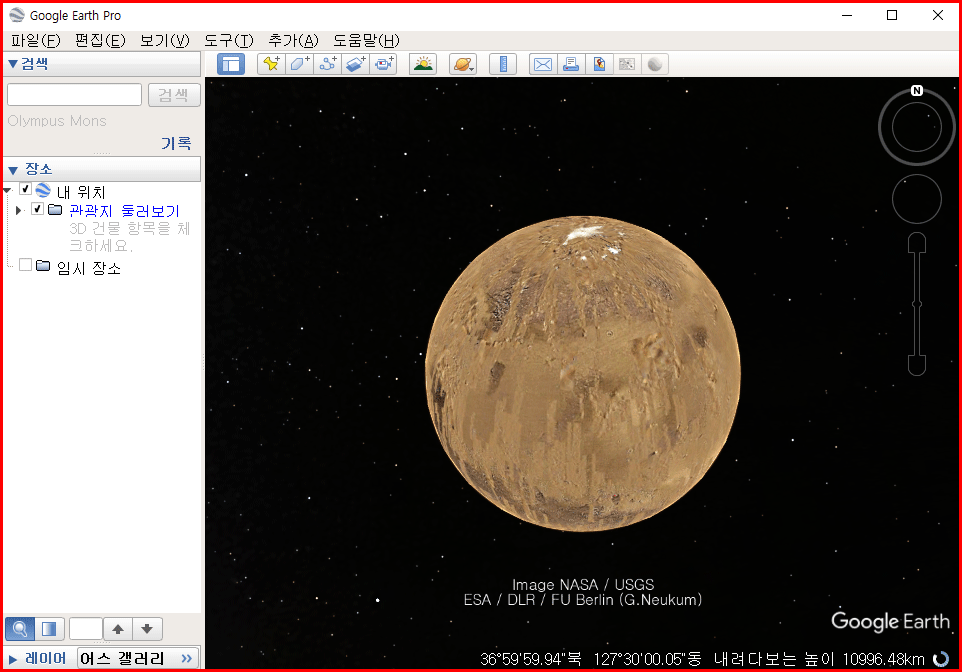Viewport: 962px width, 672px height.
Task: Click the grey sphere toolbar icon
Action: [x=655, y=64]
